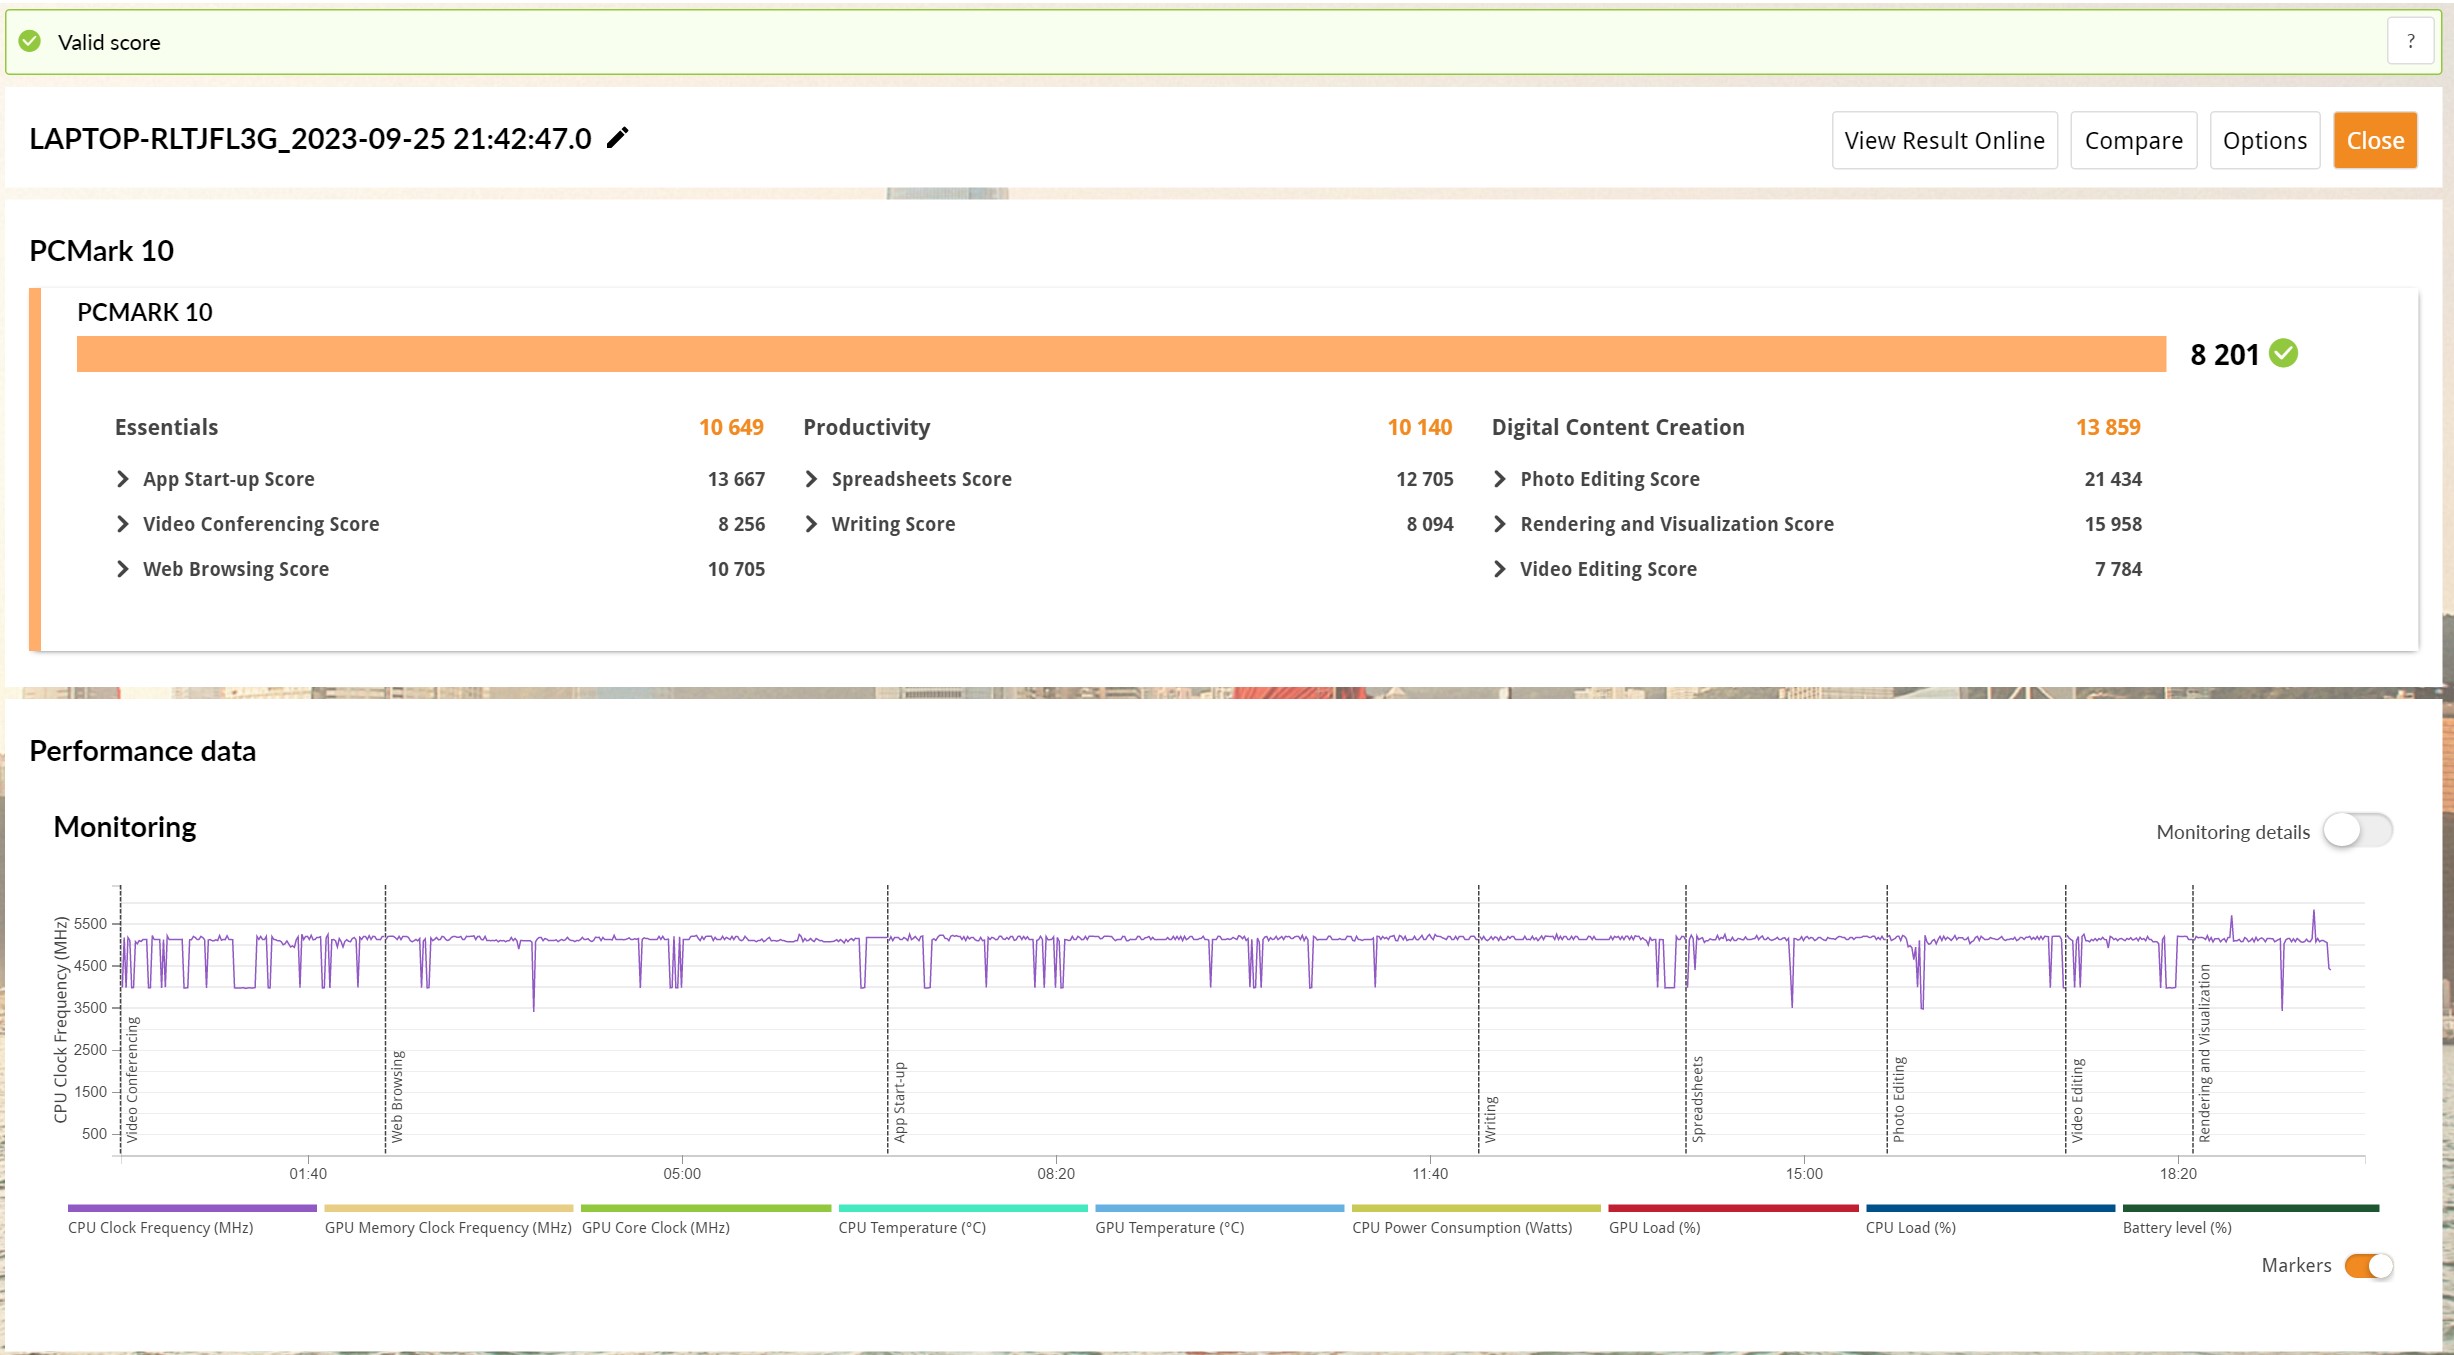Viewport: 2454px width, 1355px height.
Task: Toggle the Monitoring details switch
Action: tap(2357, 830)
